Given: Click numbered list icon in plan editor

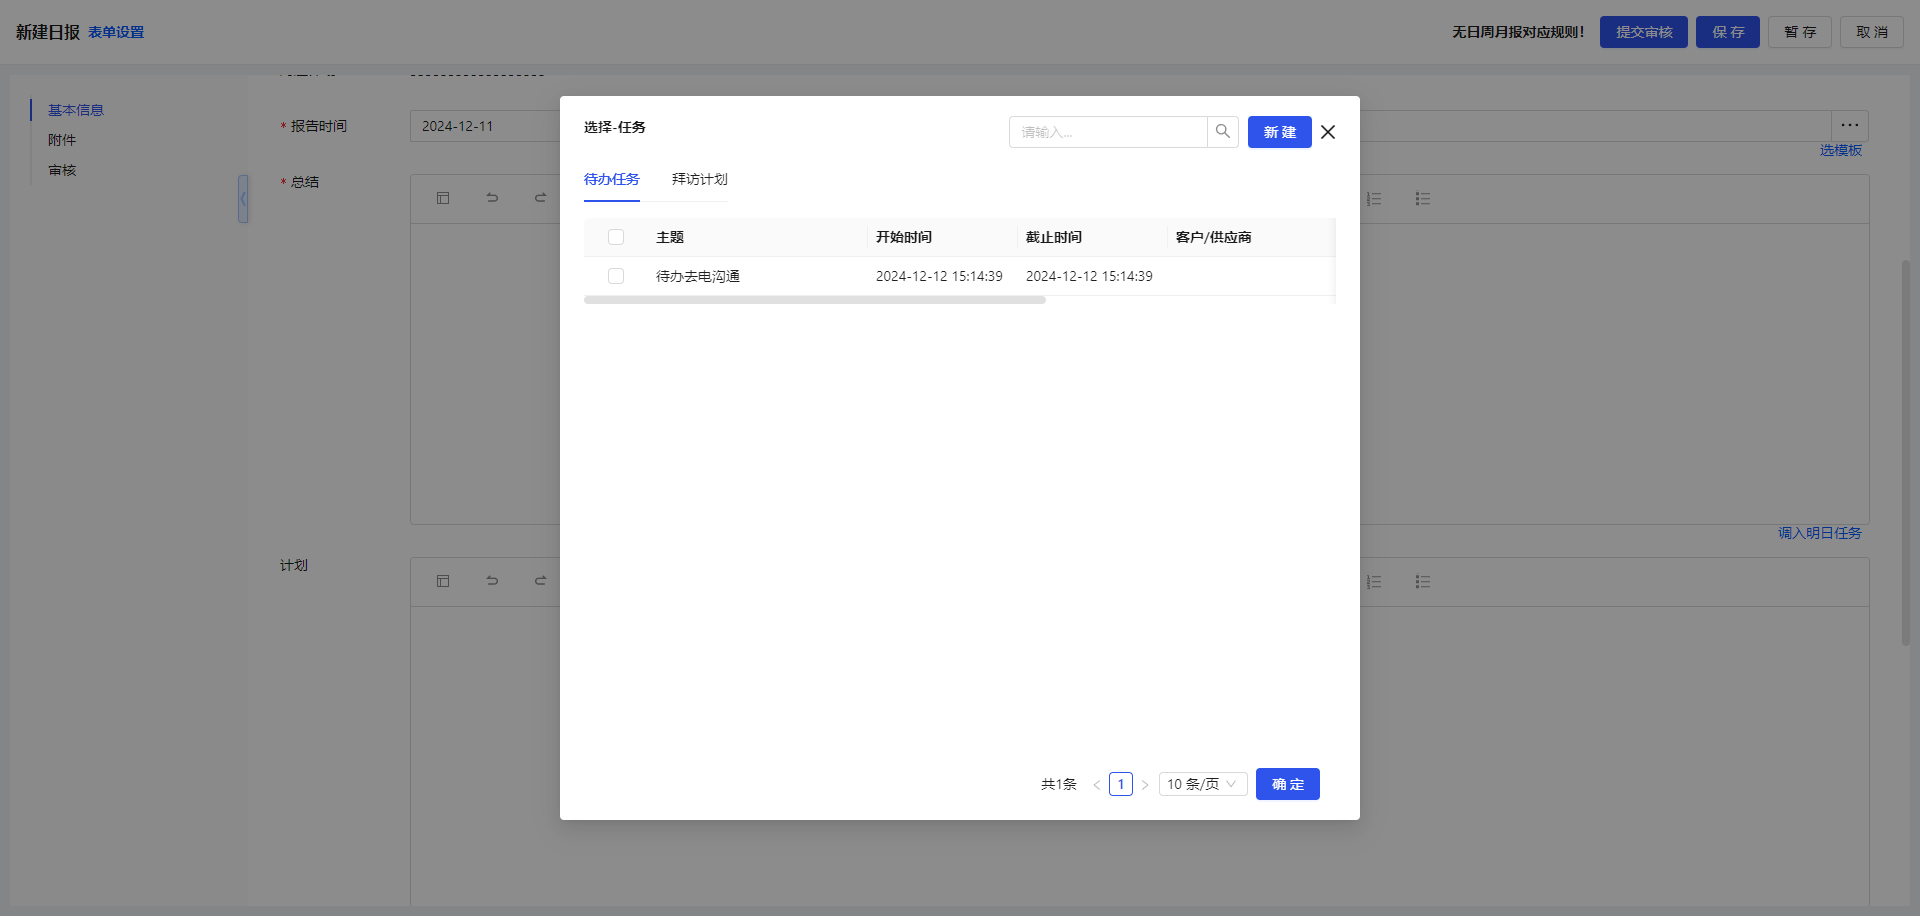Looking at the screenshot, I should pyautogui.click(x=1374, y=582).
